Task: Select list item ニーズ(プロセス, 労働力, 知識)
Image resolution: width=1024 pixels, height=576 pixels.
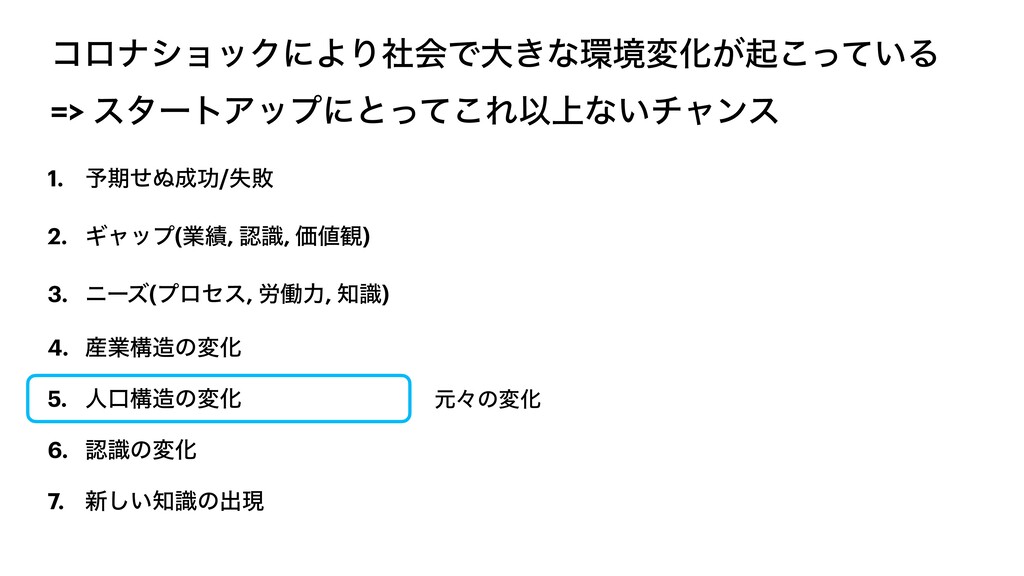Action: pos(237,293)
